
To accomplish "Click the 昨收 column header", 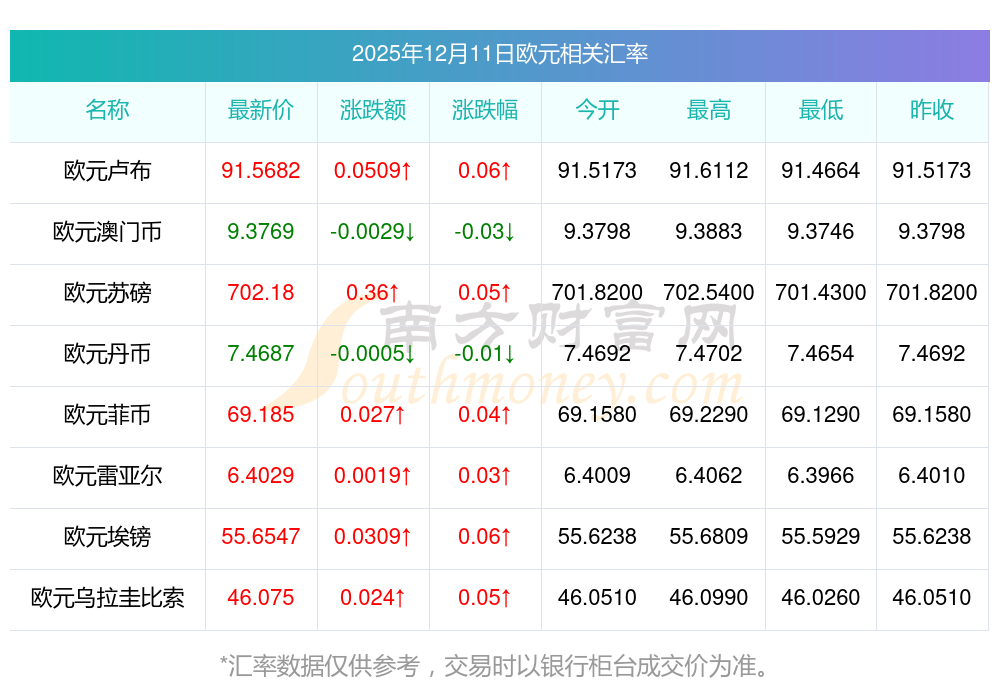I will tap(932, 110).
